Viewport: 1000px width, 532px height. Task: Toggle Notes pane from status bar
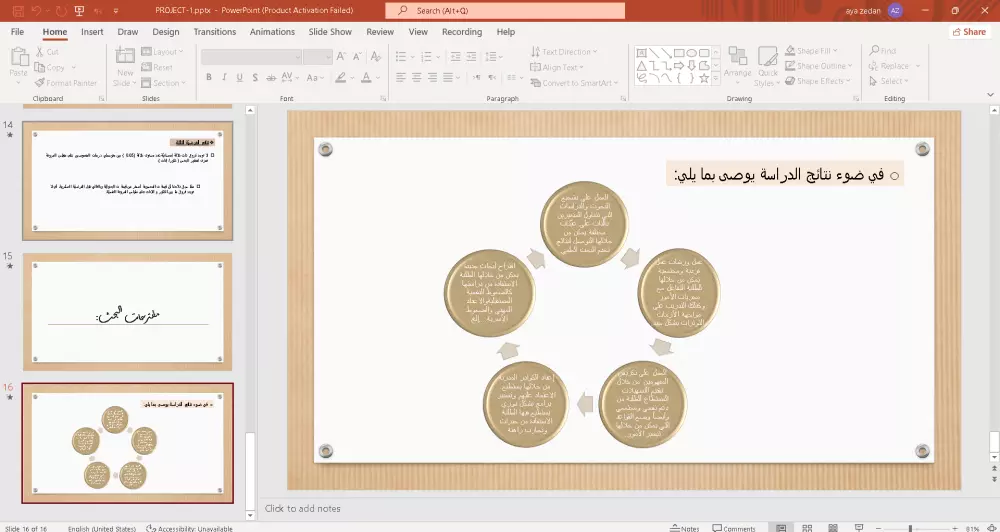(x=685, y=528)
